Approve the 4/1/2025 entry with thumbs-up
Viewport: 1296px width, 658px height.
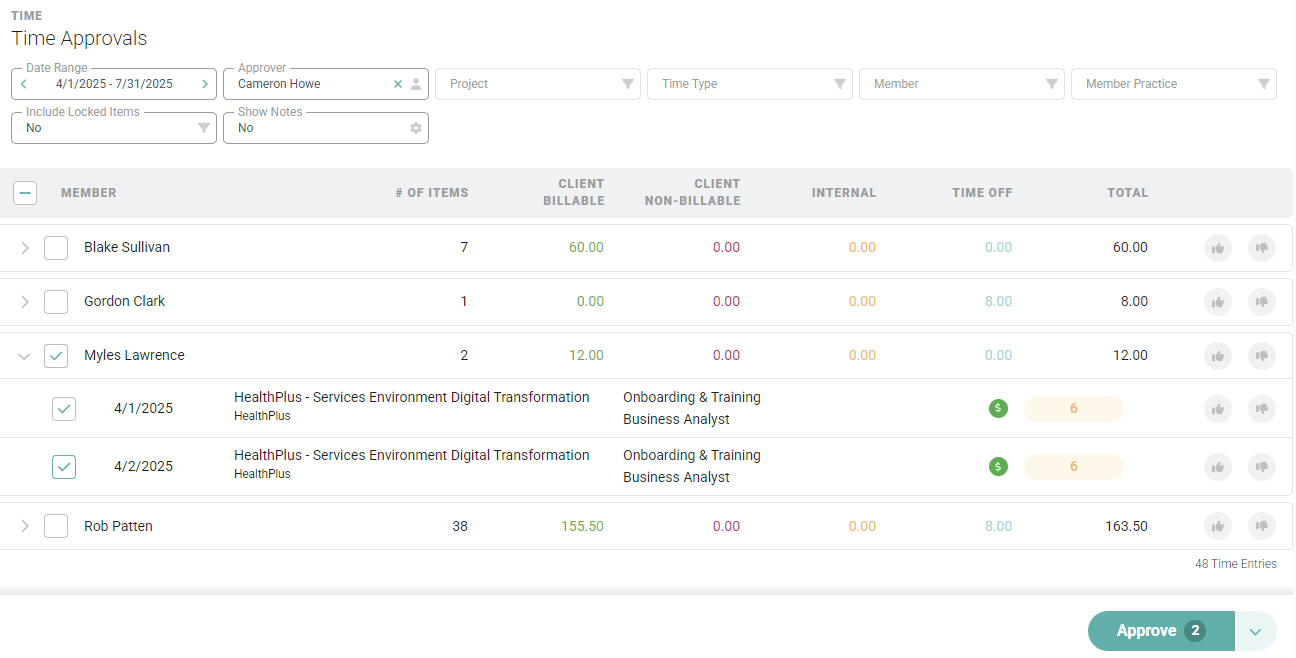coord(1218,408)
